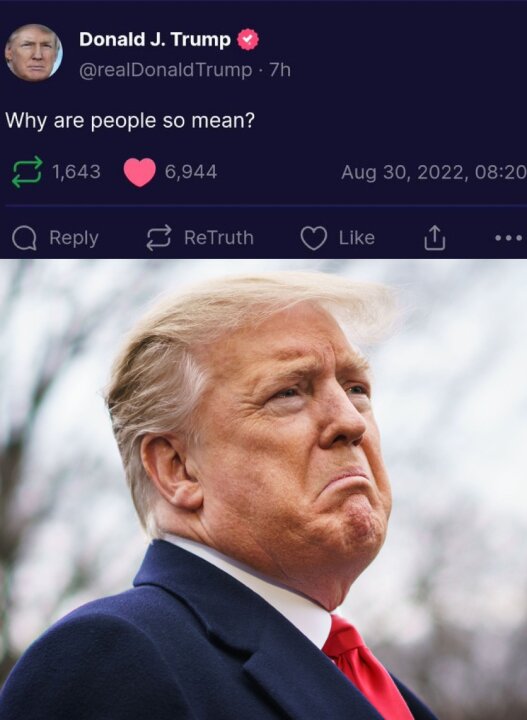This screenshot has width=527, height=720.
Task: Click the Aug 30, 2022 date stamp
Action: pos(434,173)
